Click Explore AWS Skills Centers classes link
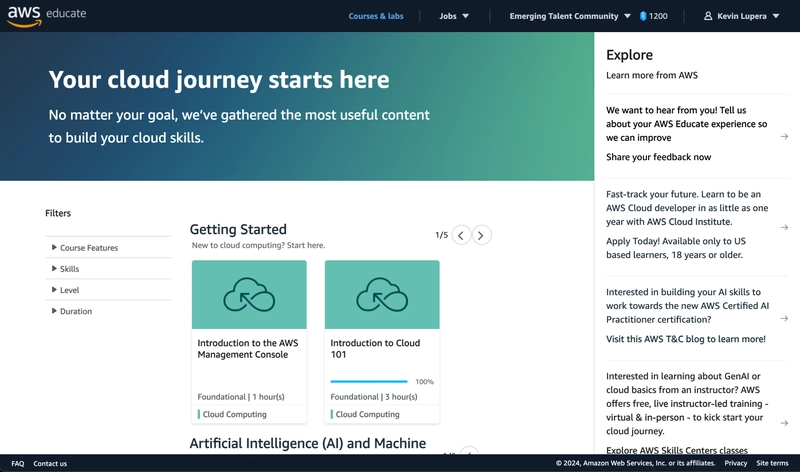This screenshot has height=472, width=800. pos(677,450)
